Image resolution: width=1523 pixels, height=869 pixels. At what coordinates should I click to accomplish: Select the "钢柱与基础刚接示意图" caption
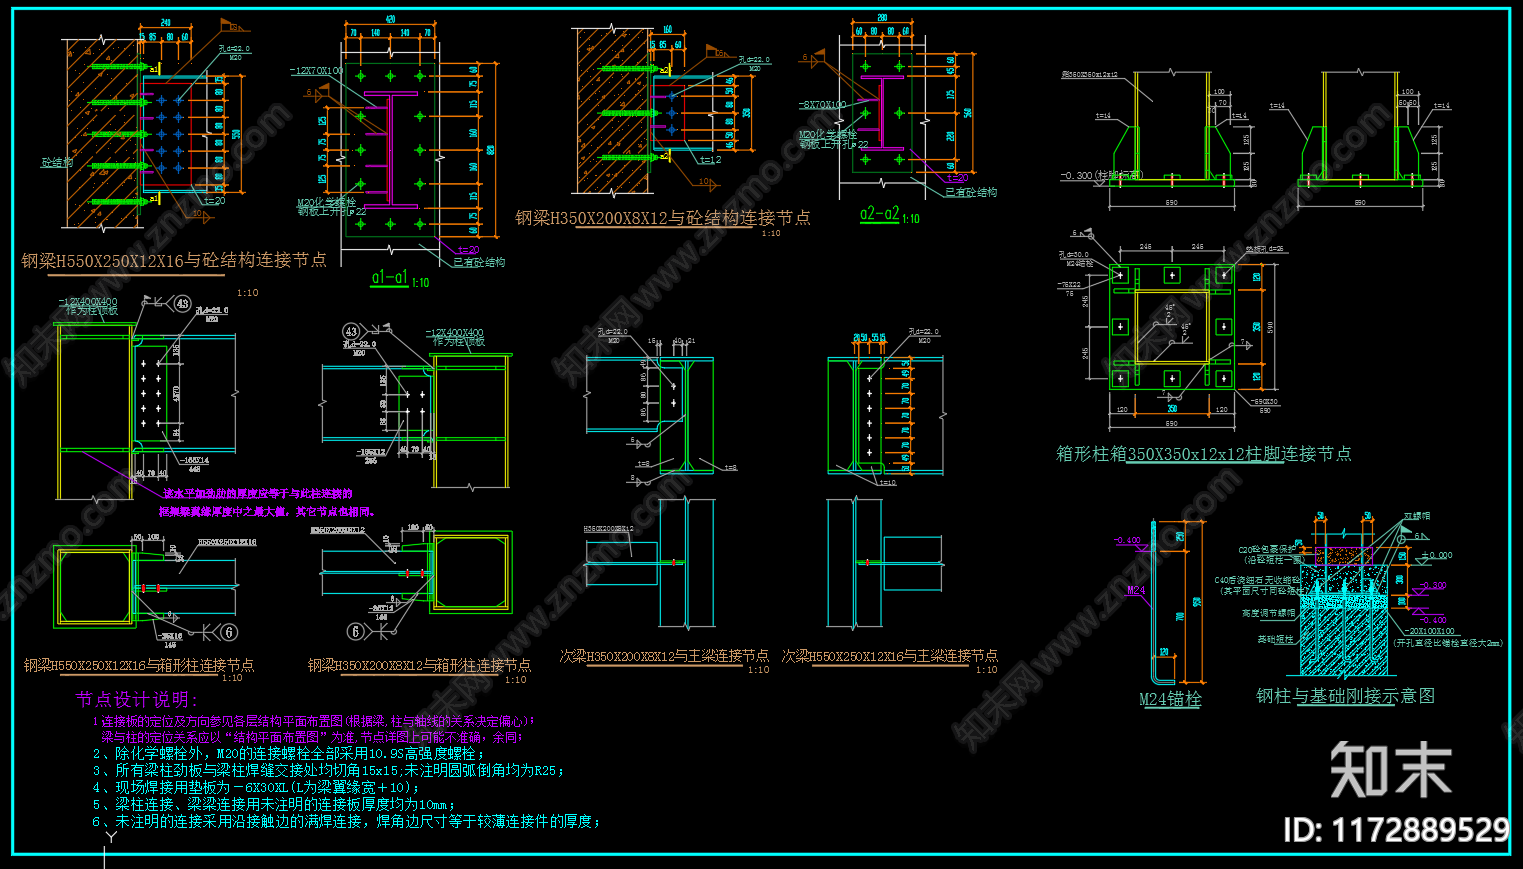tap(1346, 696)
